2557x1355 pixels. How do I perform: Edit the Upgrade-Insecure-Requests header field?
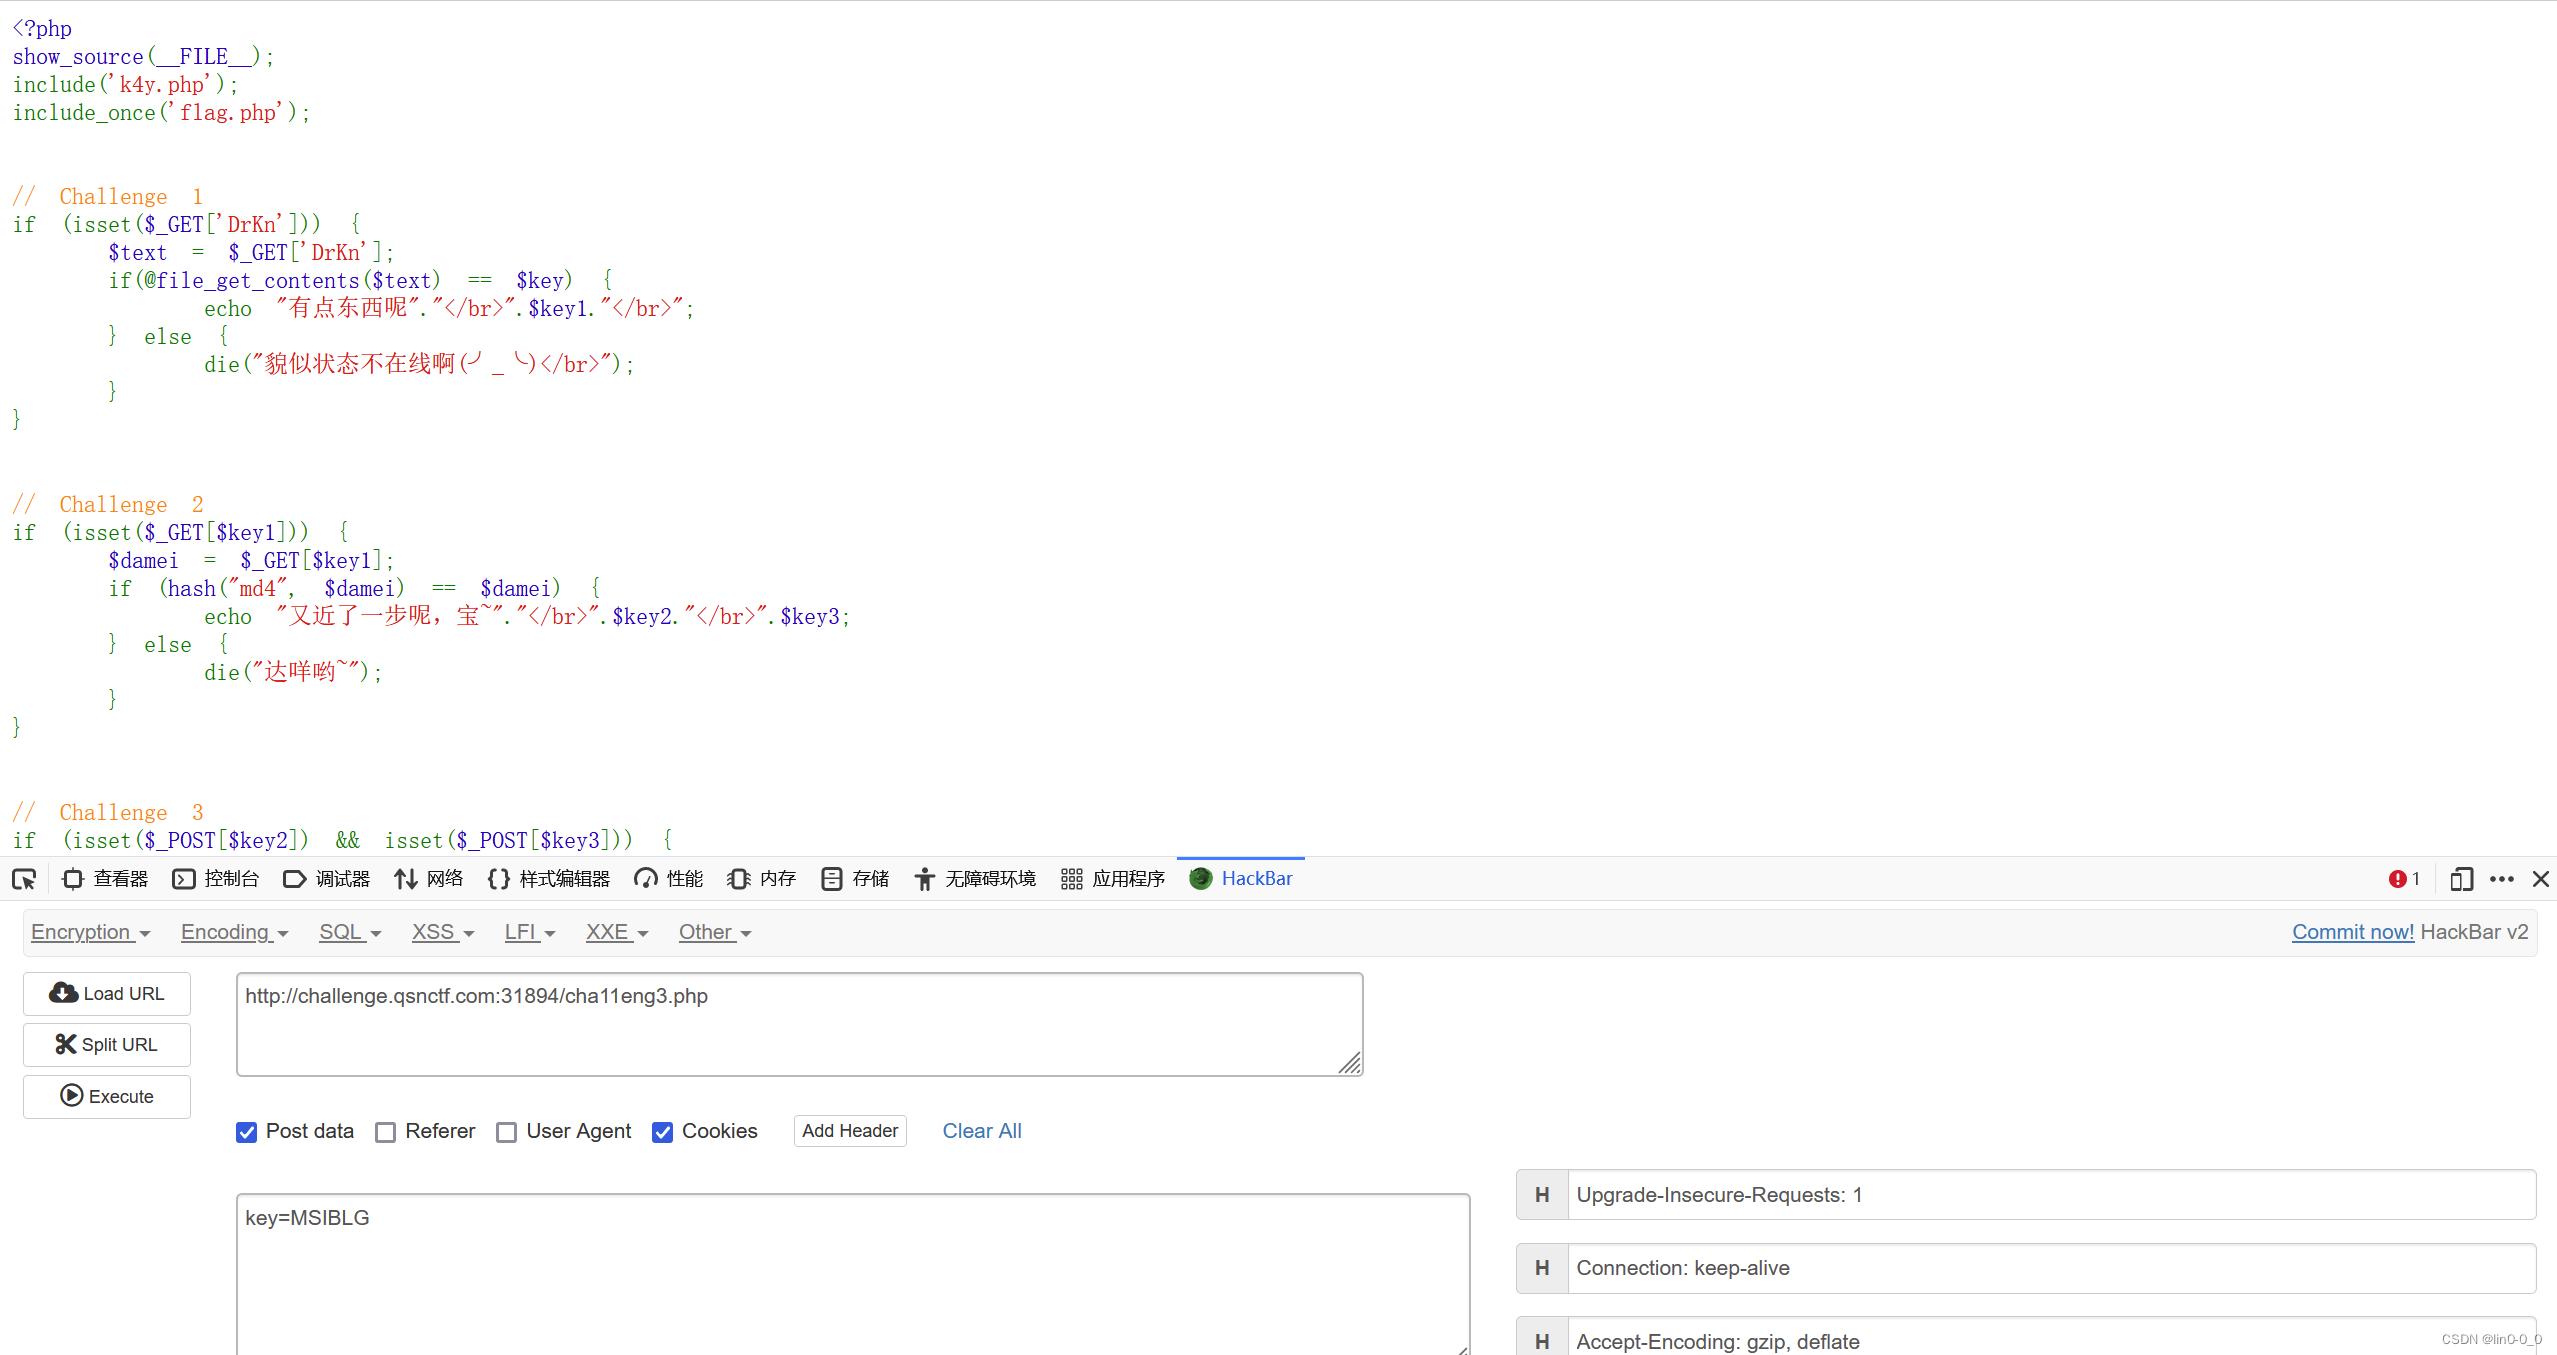pyautogui.click(x=2051, y=1195)
